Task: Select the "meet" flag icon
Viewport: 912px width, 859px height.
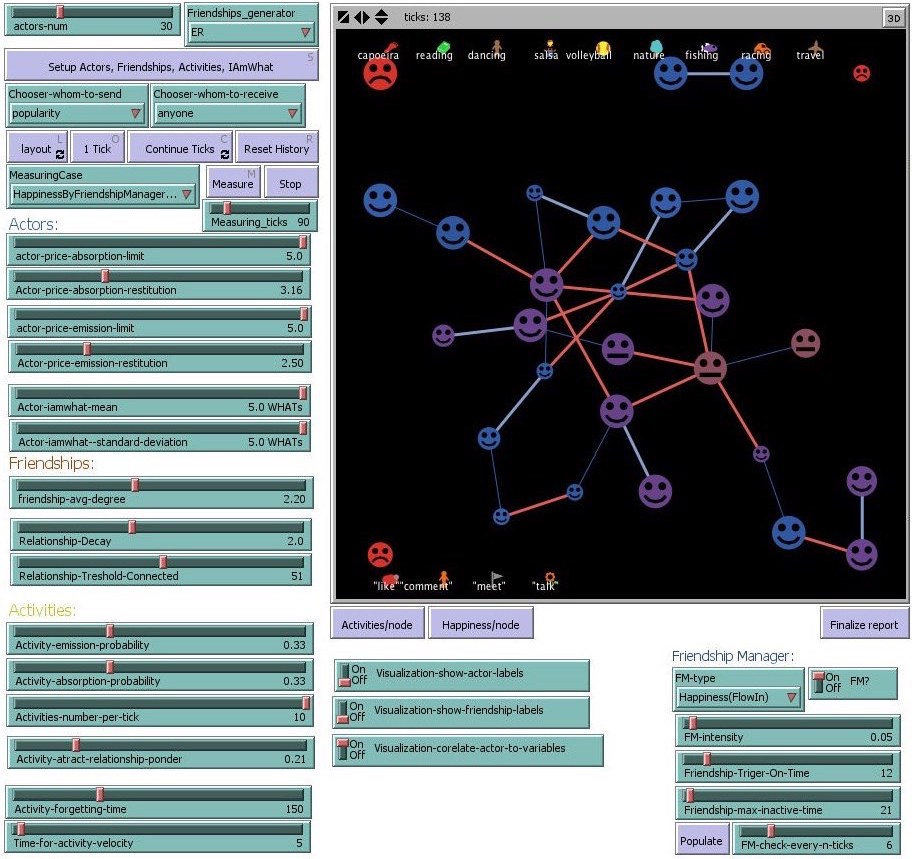Action: click(497, 577)
